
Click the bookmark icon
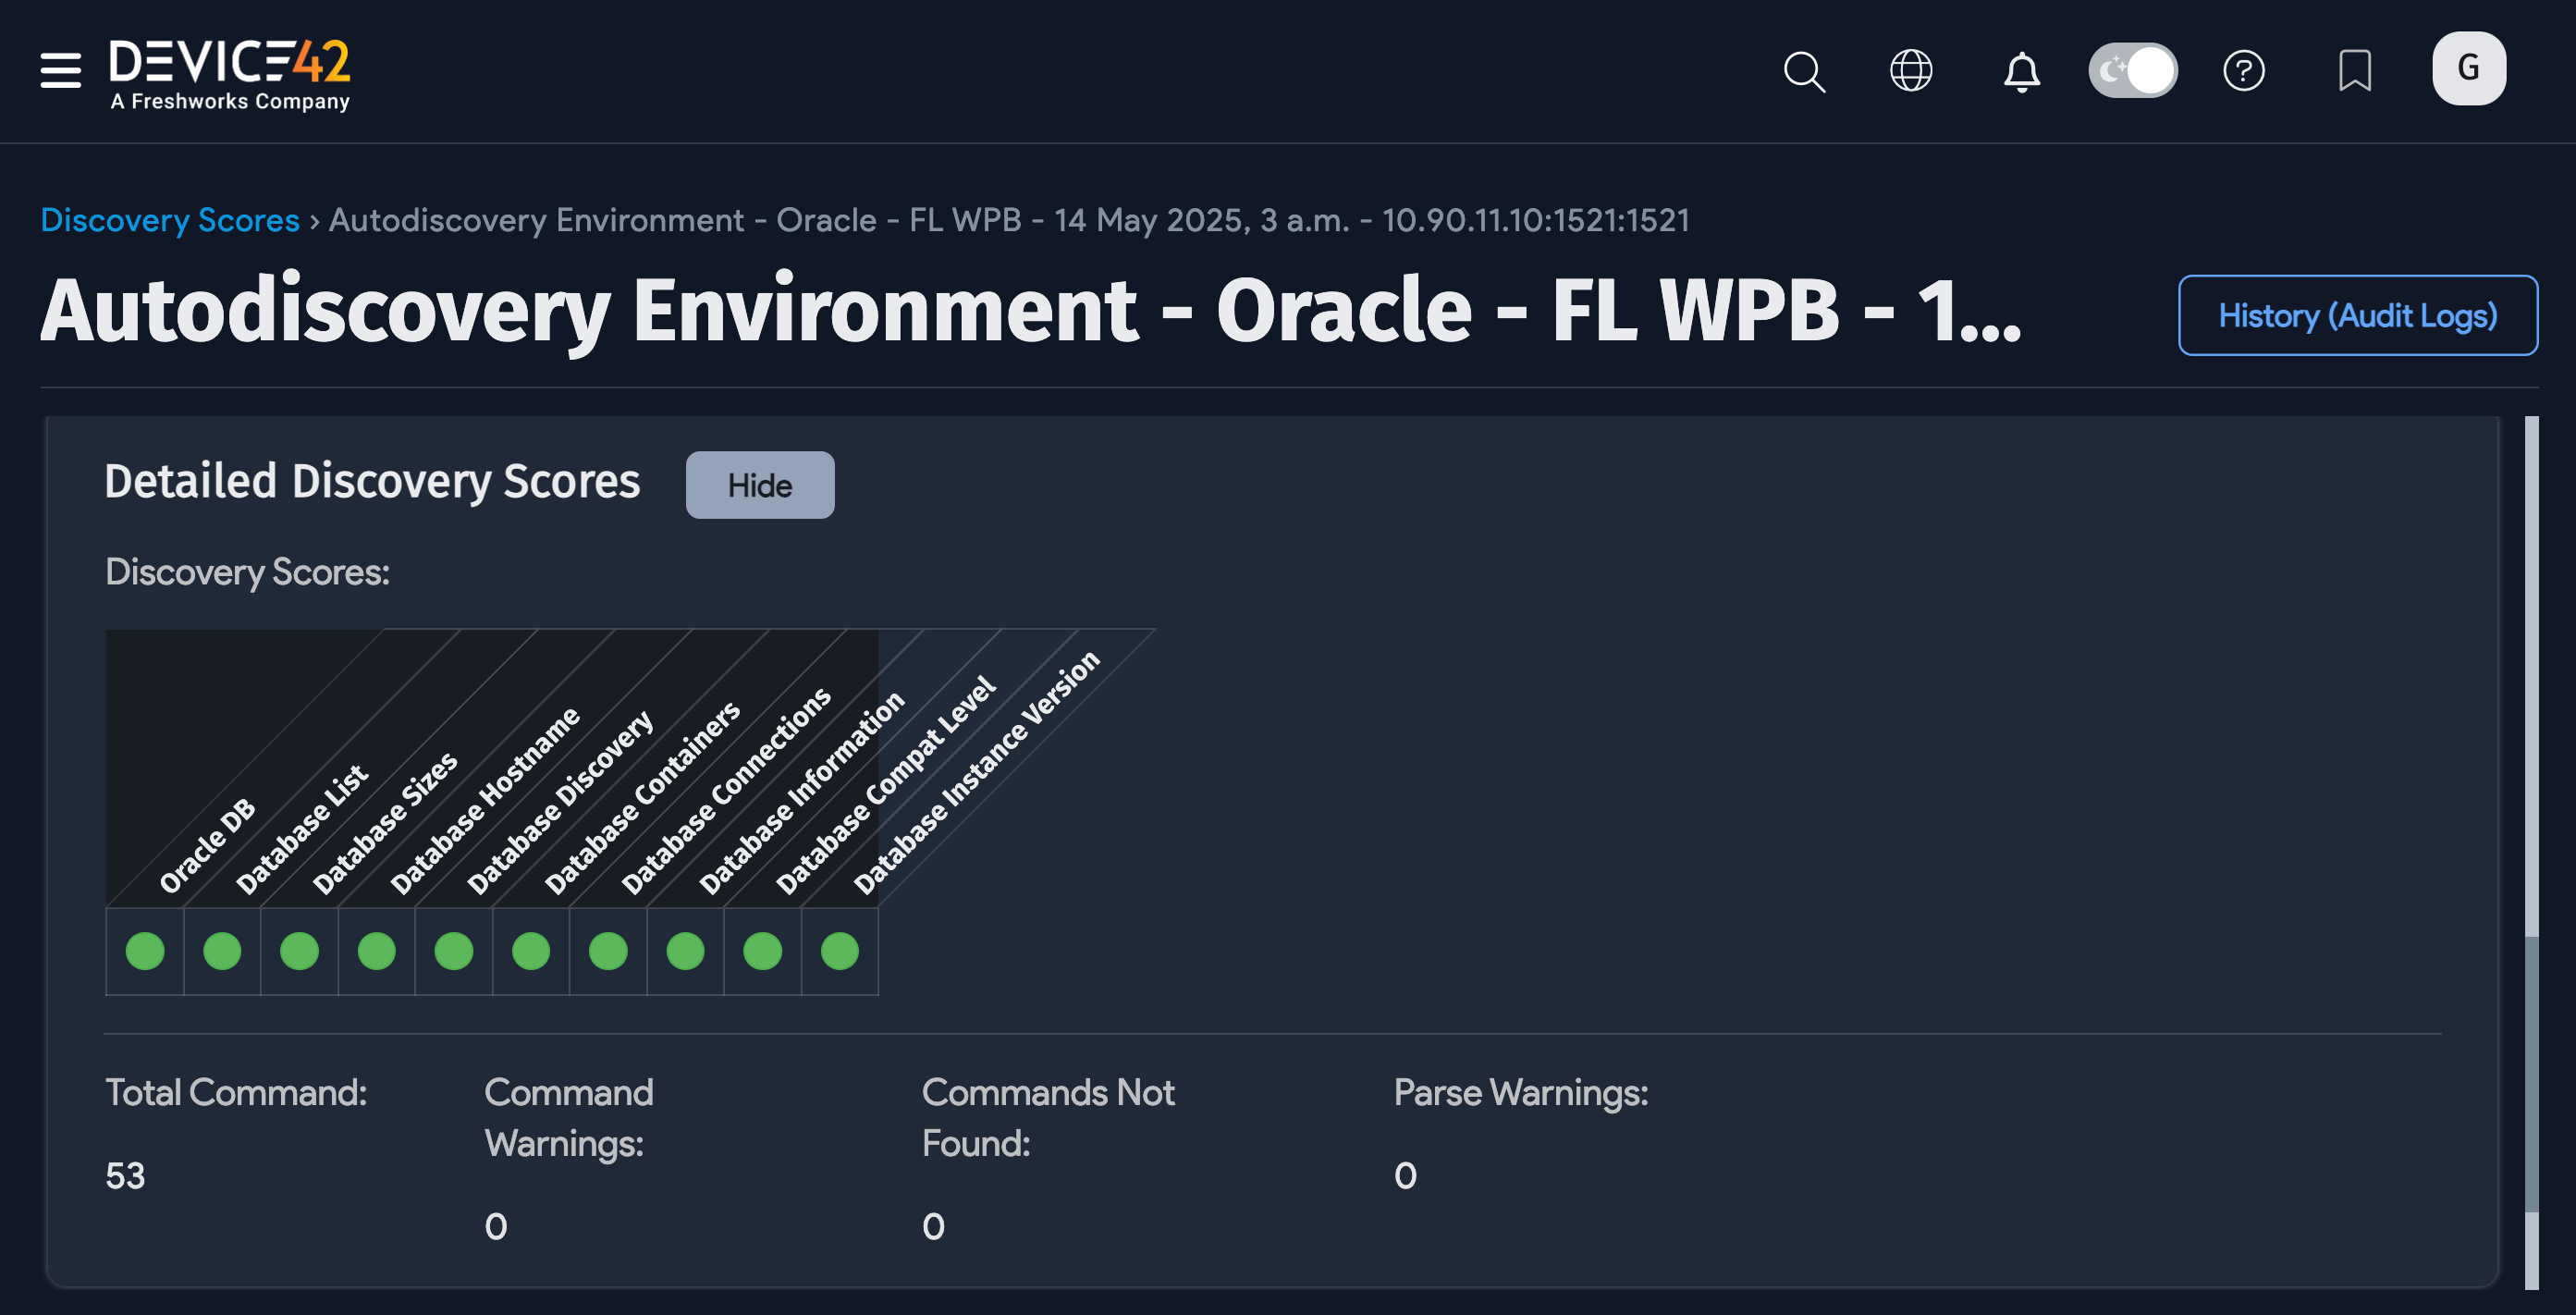point(2355,70)
